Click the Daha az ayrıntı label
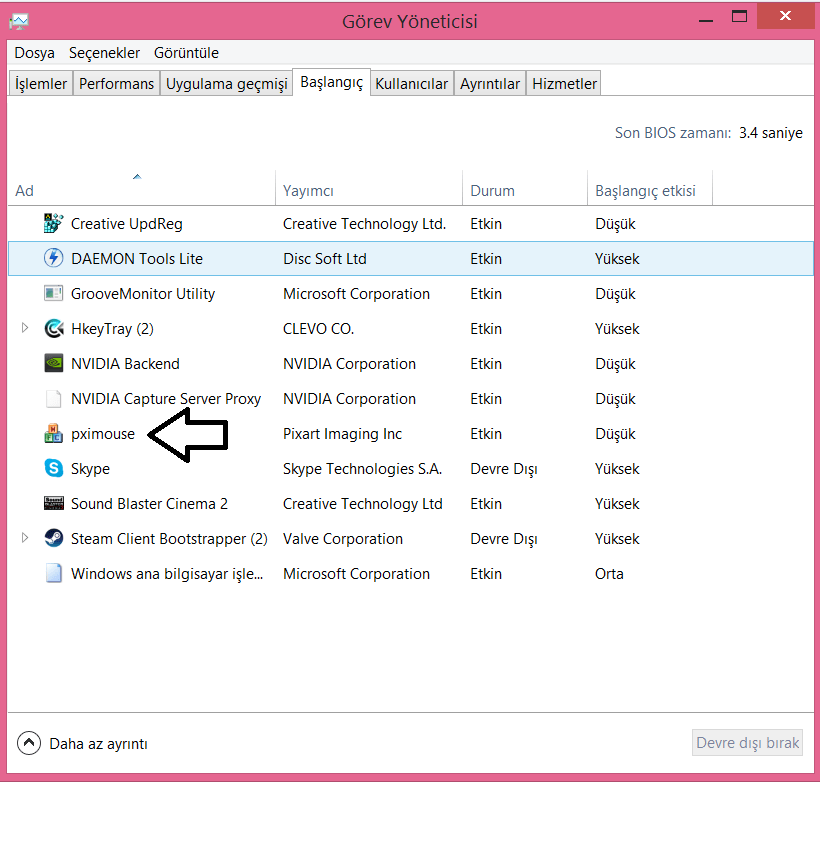820x858 pixels. 98,744
